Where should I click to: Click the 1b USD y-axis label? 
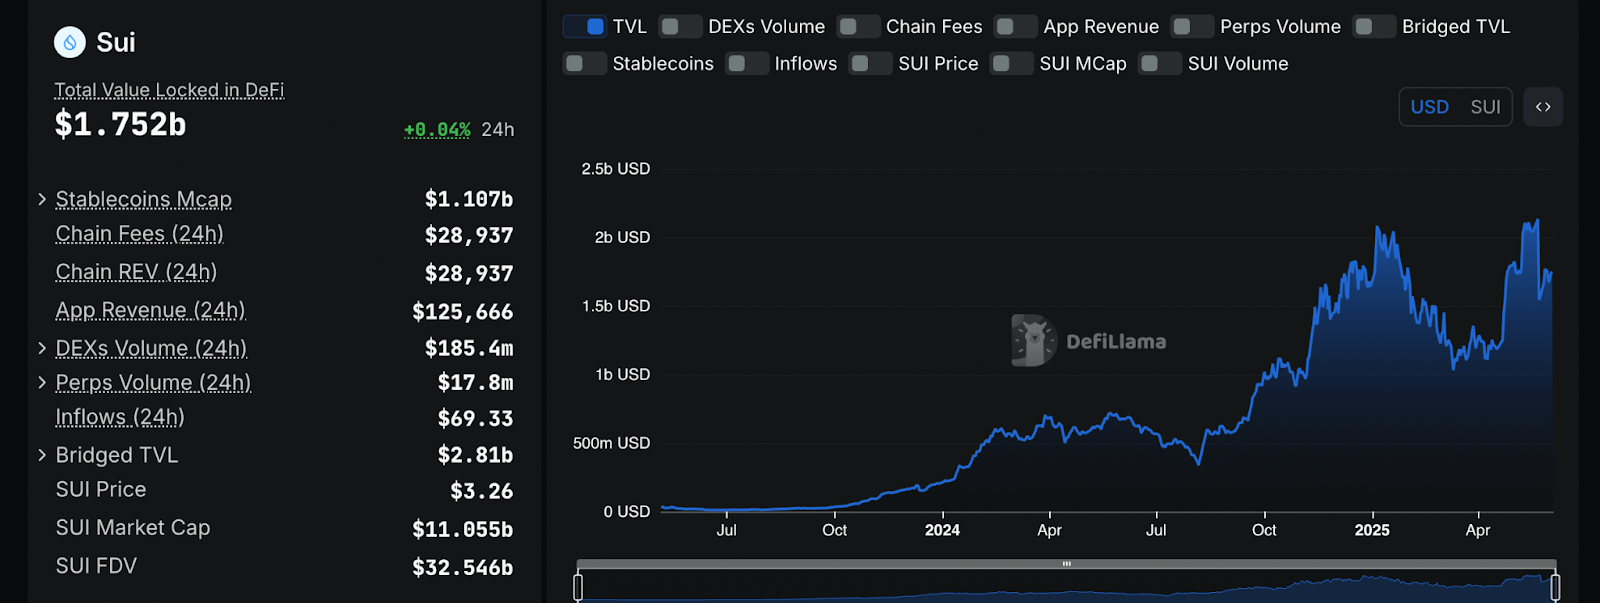pos(623,374)
